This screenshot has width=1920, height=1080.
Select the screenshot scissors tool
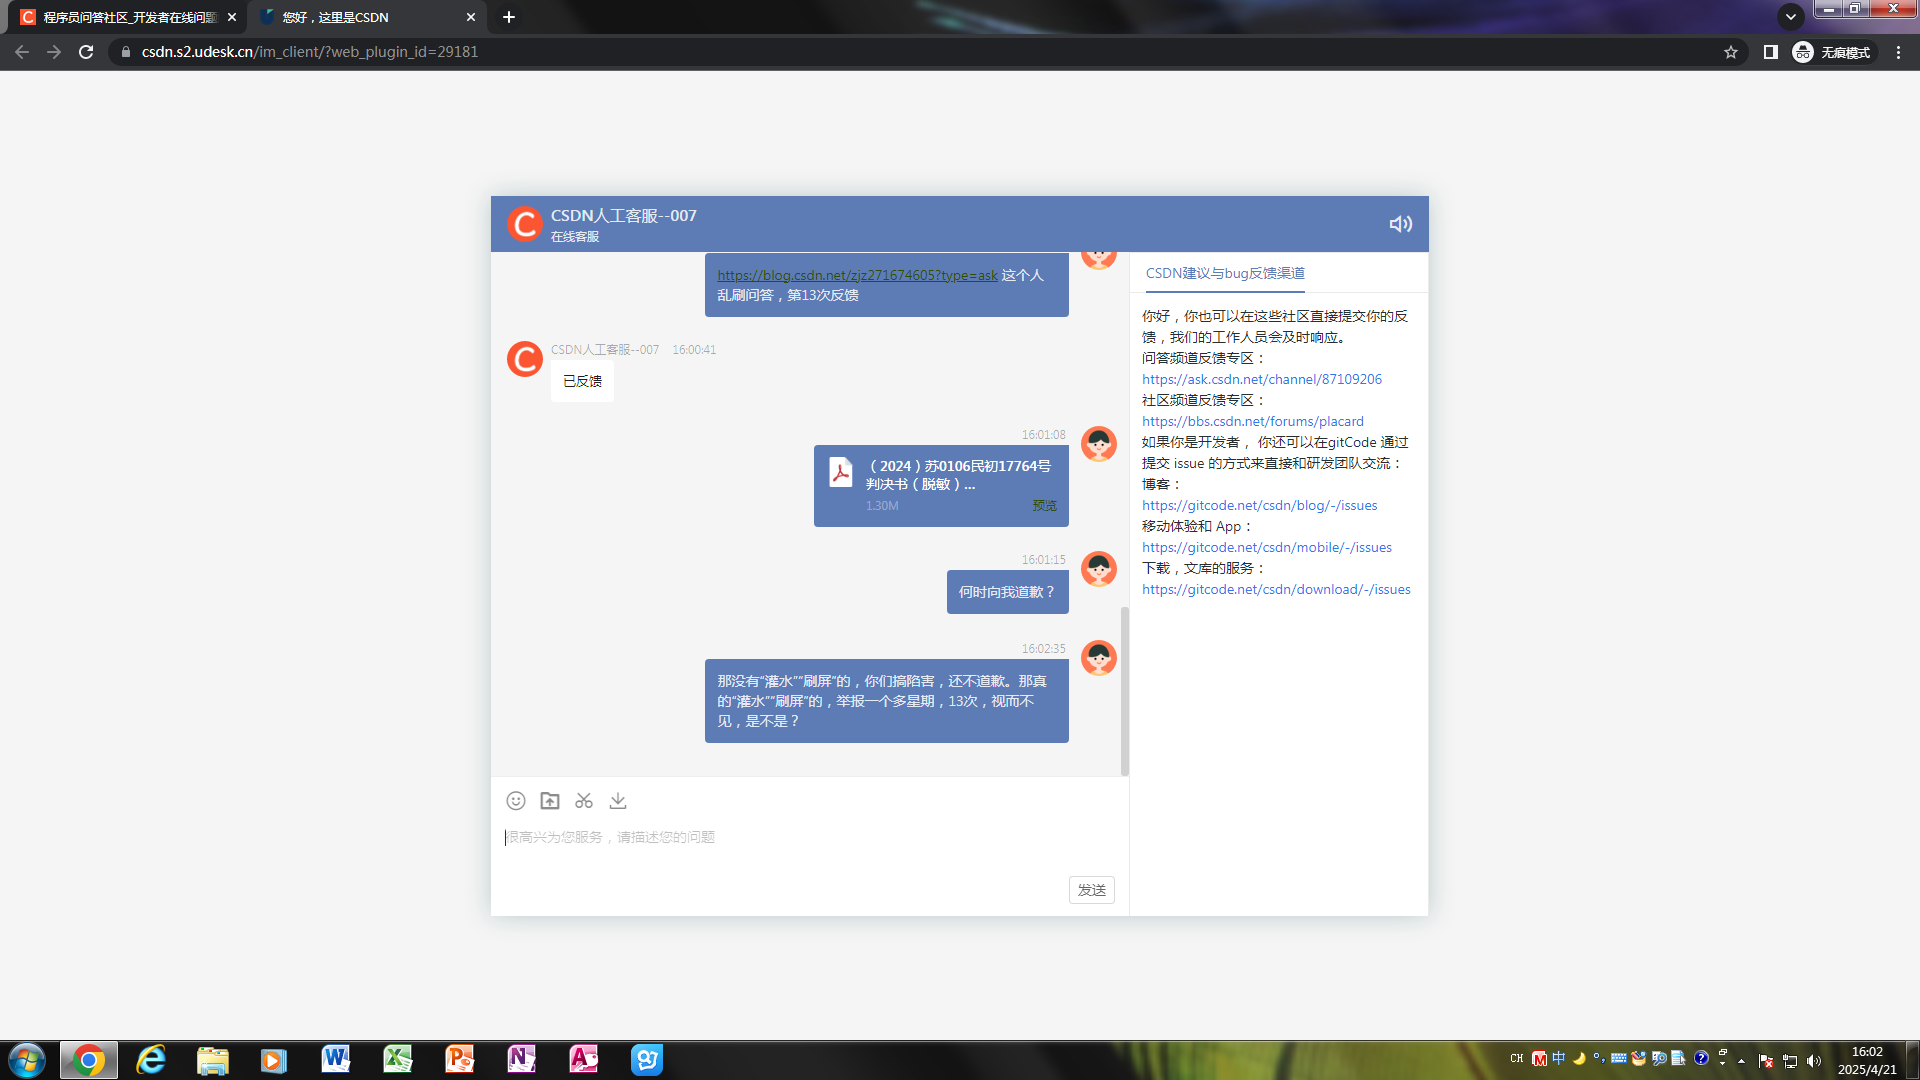[x=584, y=801]
